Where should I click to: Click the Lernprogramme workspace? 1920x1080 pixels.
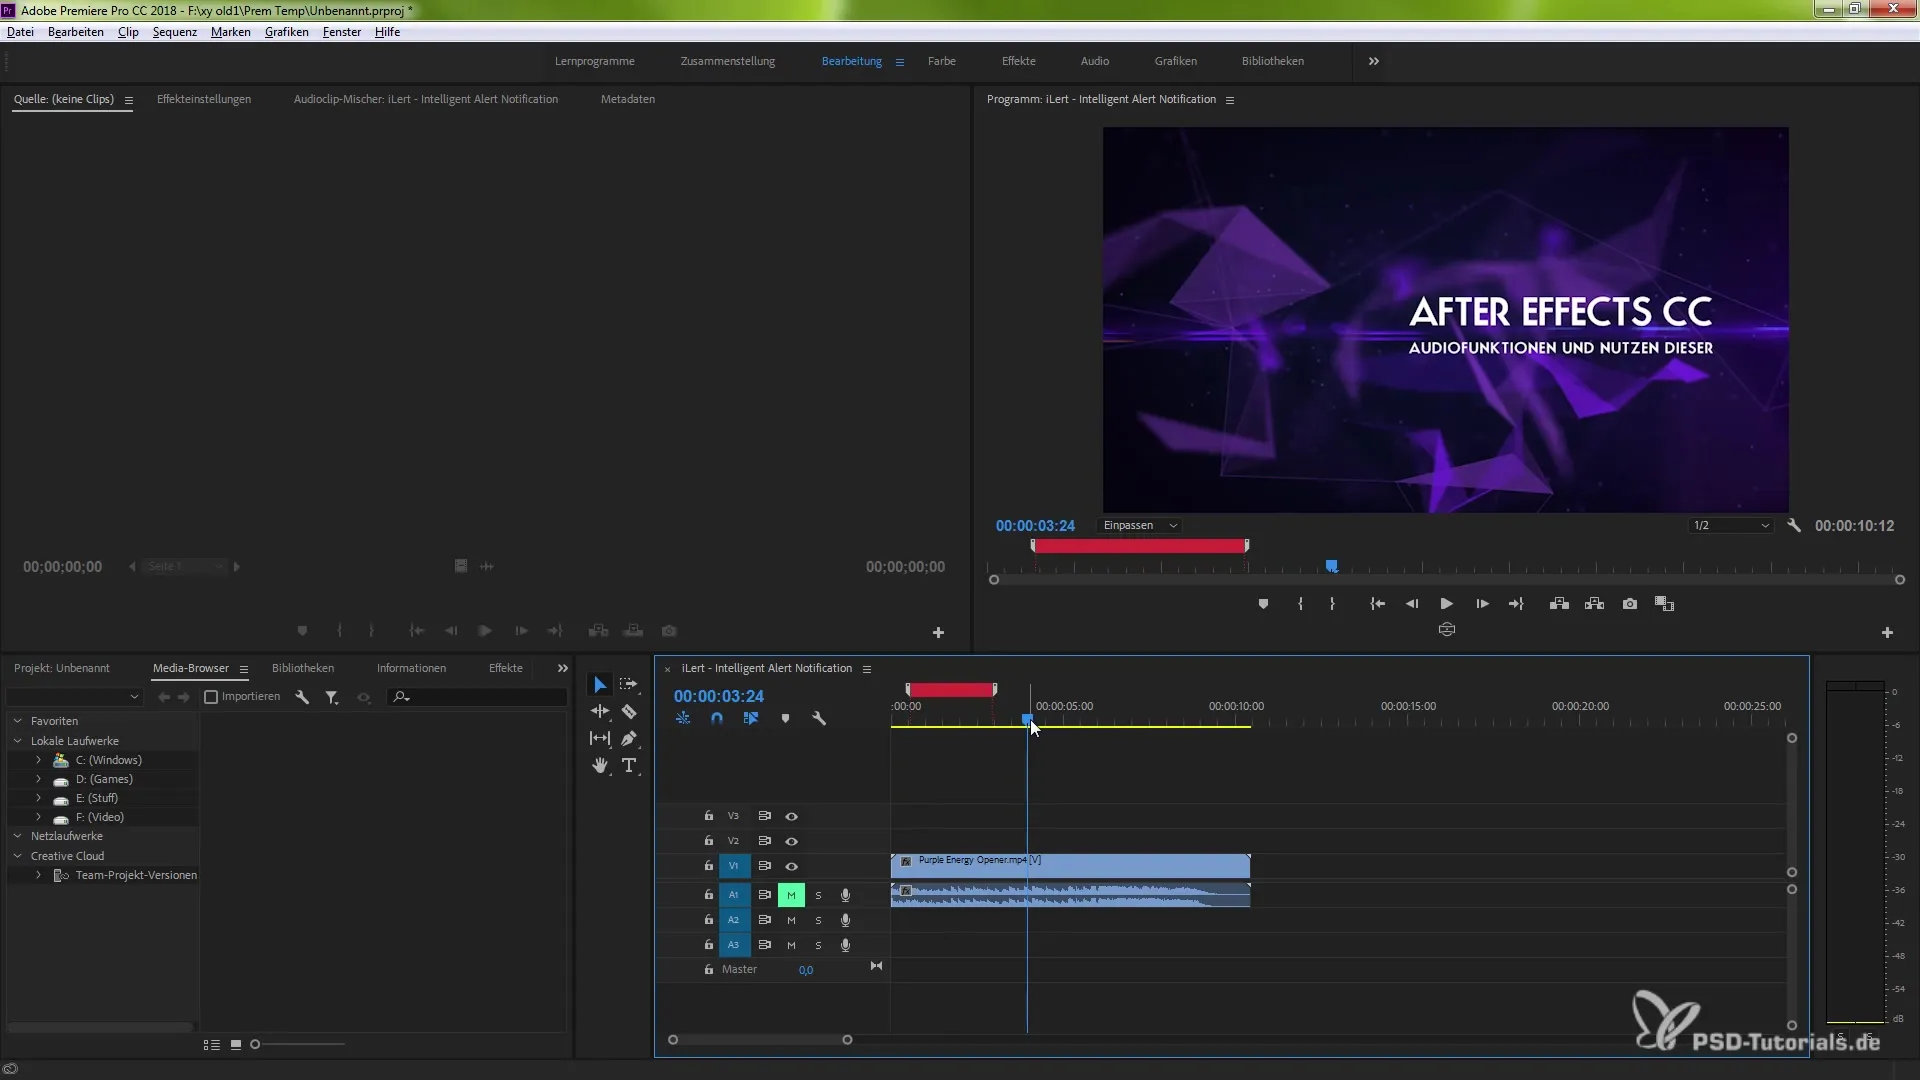pos(595,61)
